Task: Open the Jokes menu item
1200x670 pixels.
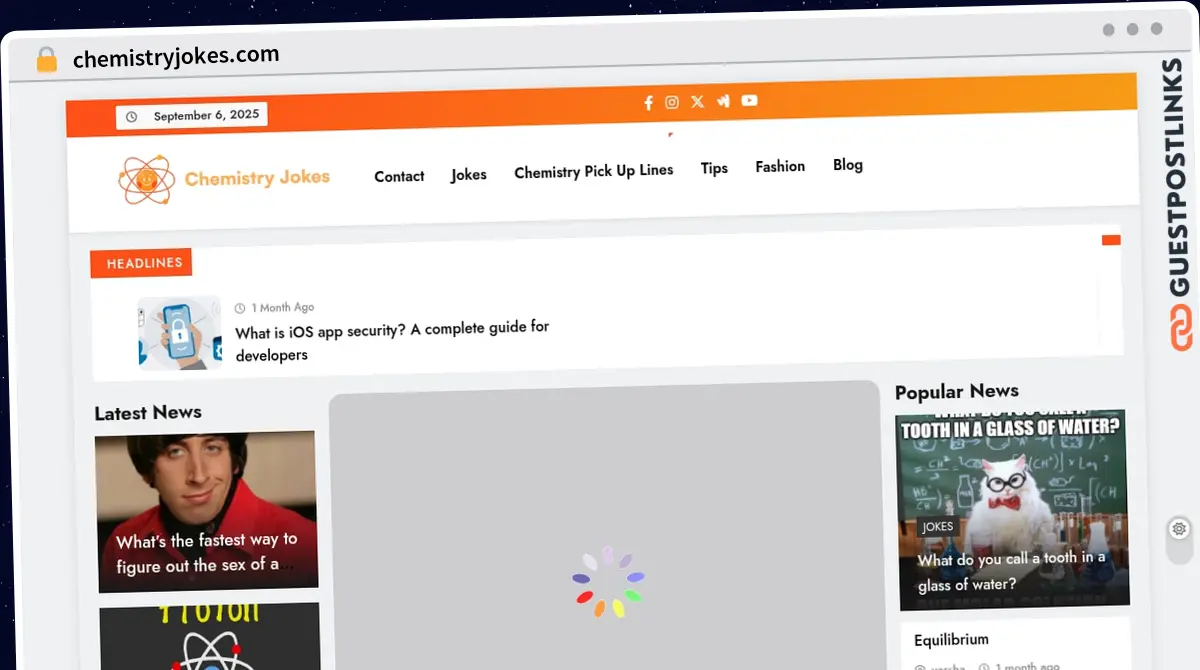Action: pos(468,174)
